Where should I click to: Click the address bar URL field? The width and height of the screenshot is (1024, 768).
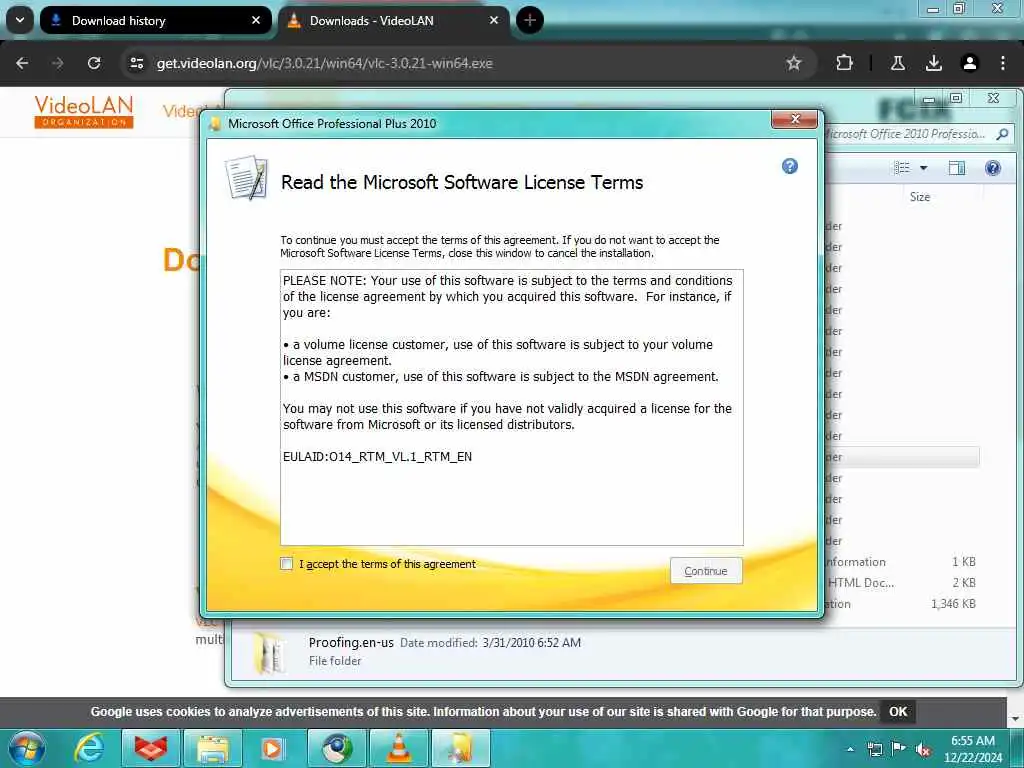(457, 63)
